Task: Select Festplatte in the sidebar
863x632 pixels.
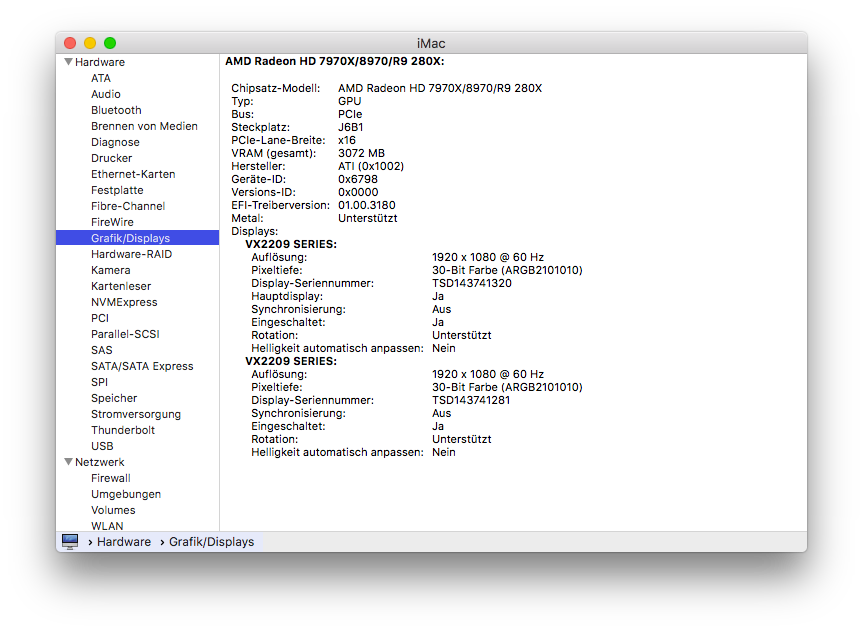Action: click(117, 190)
